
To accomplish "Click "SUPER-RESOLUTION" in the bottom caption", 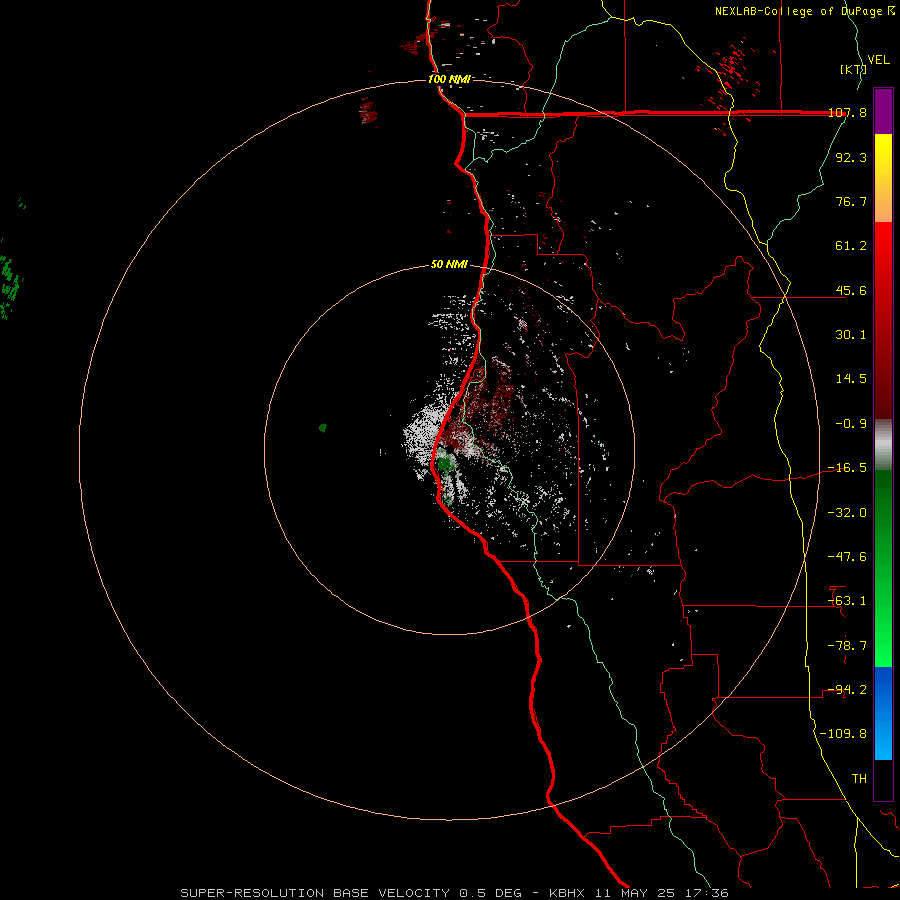I will click(252, 893).
